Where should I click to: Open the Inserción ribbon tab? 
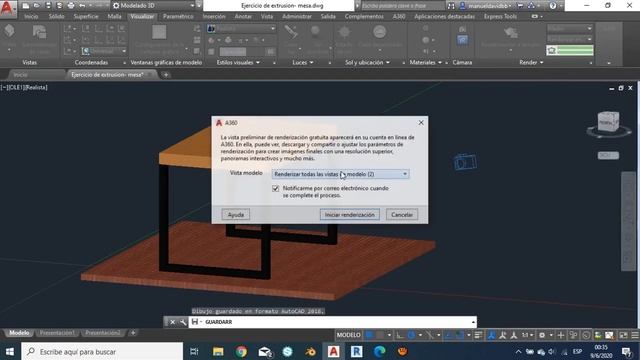(x=214, y=16)
